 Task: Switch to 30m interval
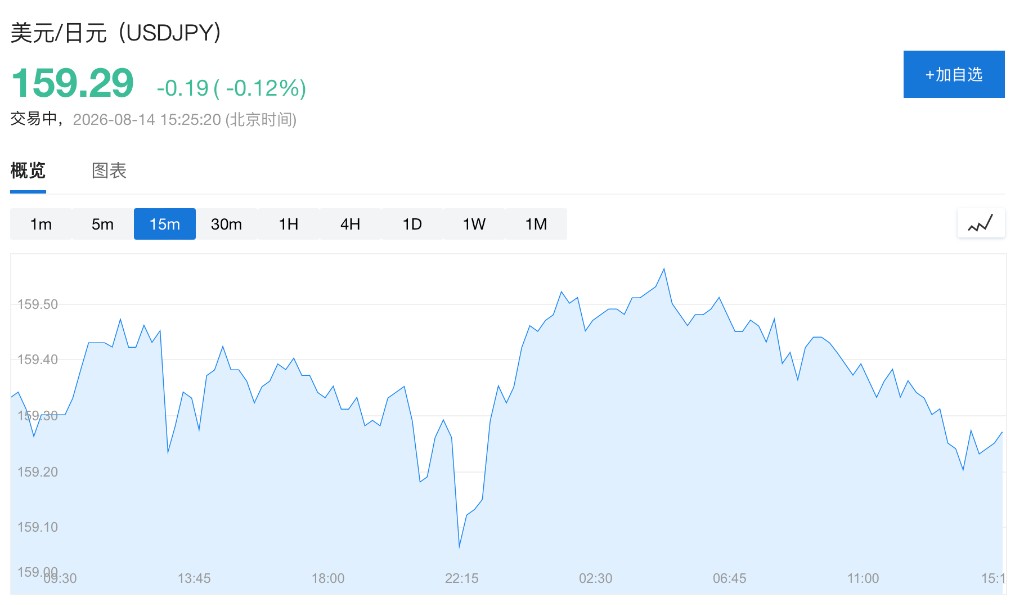(x=226, y=224)
